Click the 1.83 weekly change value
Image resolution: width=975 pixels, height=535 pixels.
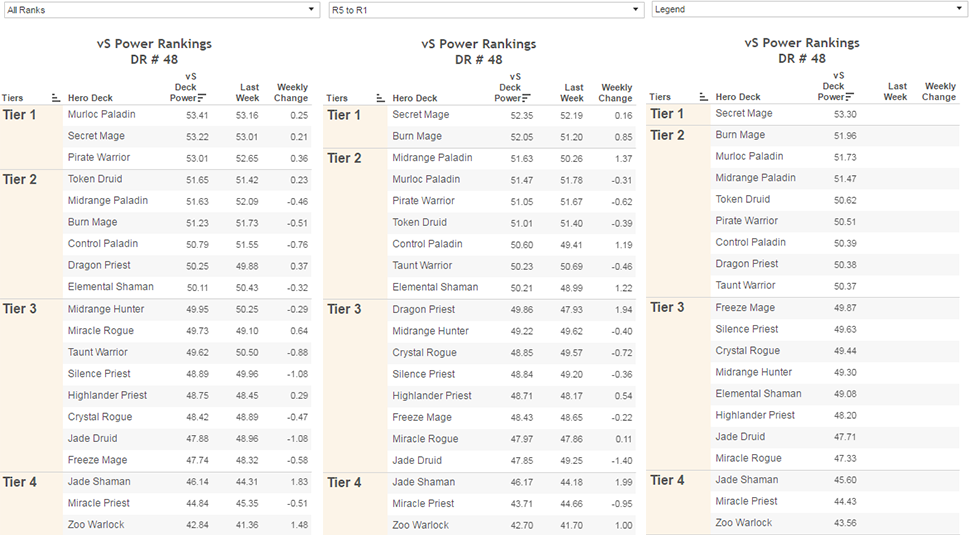pos(299,482)
